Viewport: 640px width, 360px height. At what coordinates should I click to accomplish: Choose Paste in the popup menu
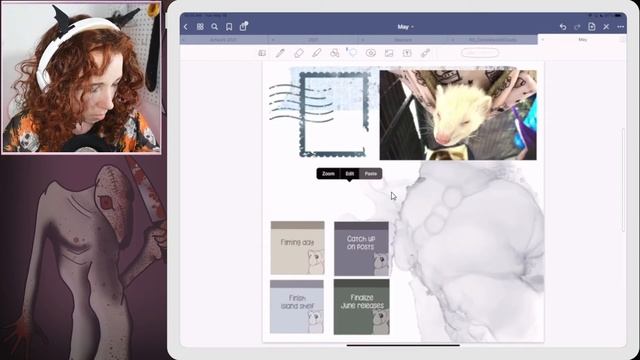(x=371, y=174)
